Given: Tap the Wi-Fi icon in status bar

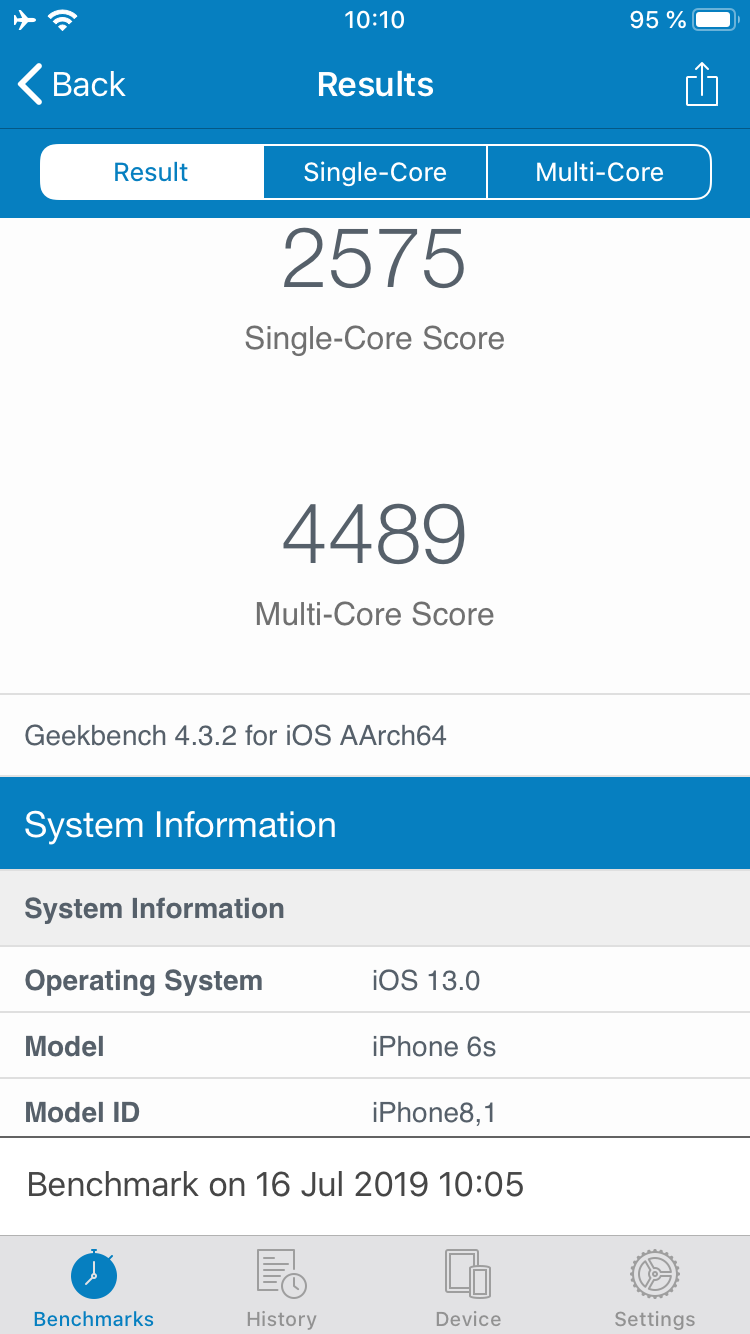Looking at the screenshot, I should [64, 20].
